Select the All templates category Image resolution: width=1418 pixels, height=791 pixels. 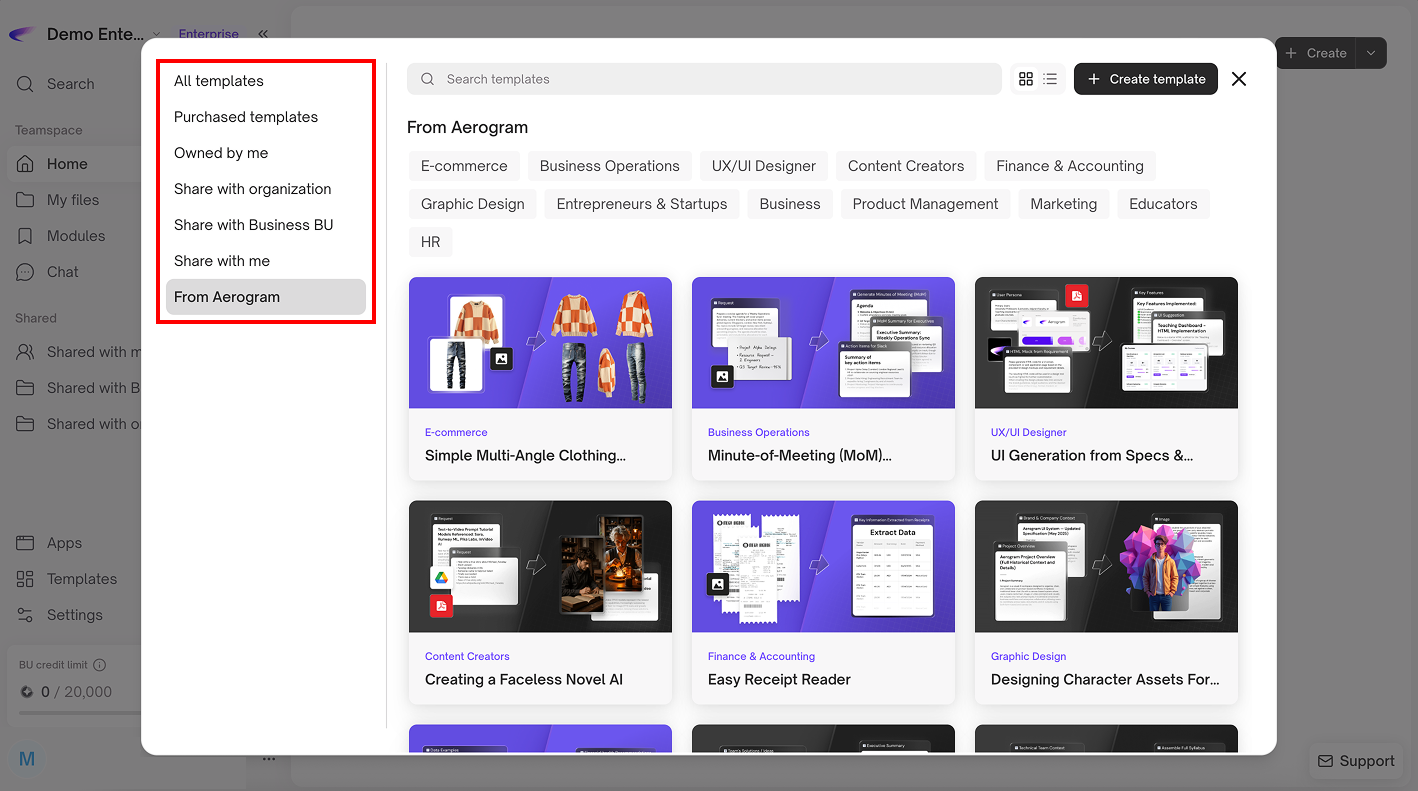click(219, 81)
